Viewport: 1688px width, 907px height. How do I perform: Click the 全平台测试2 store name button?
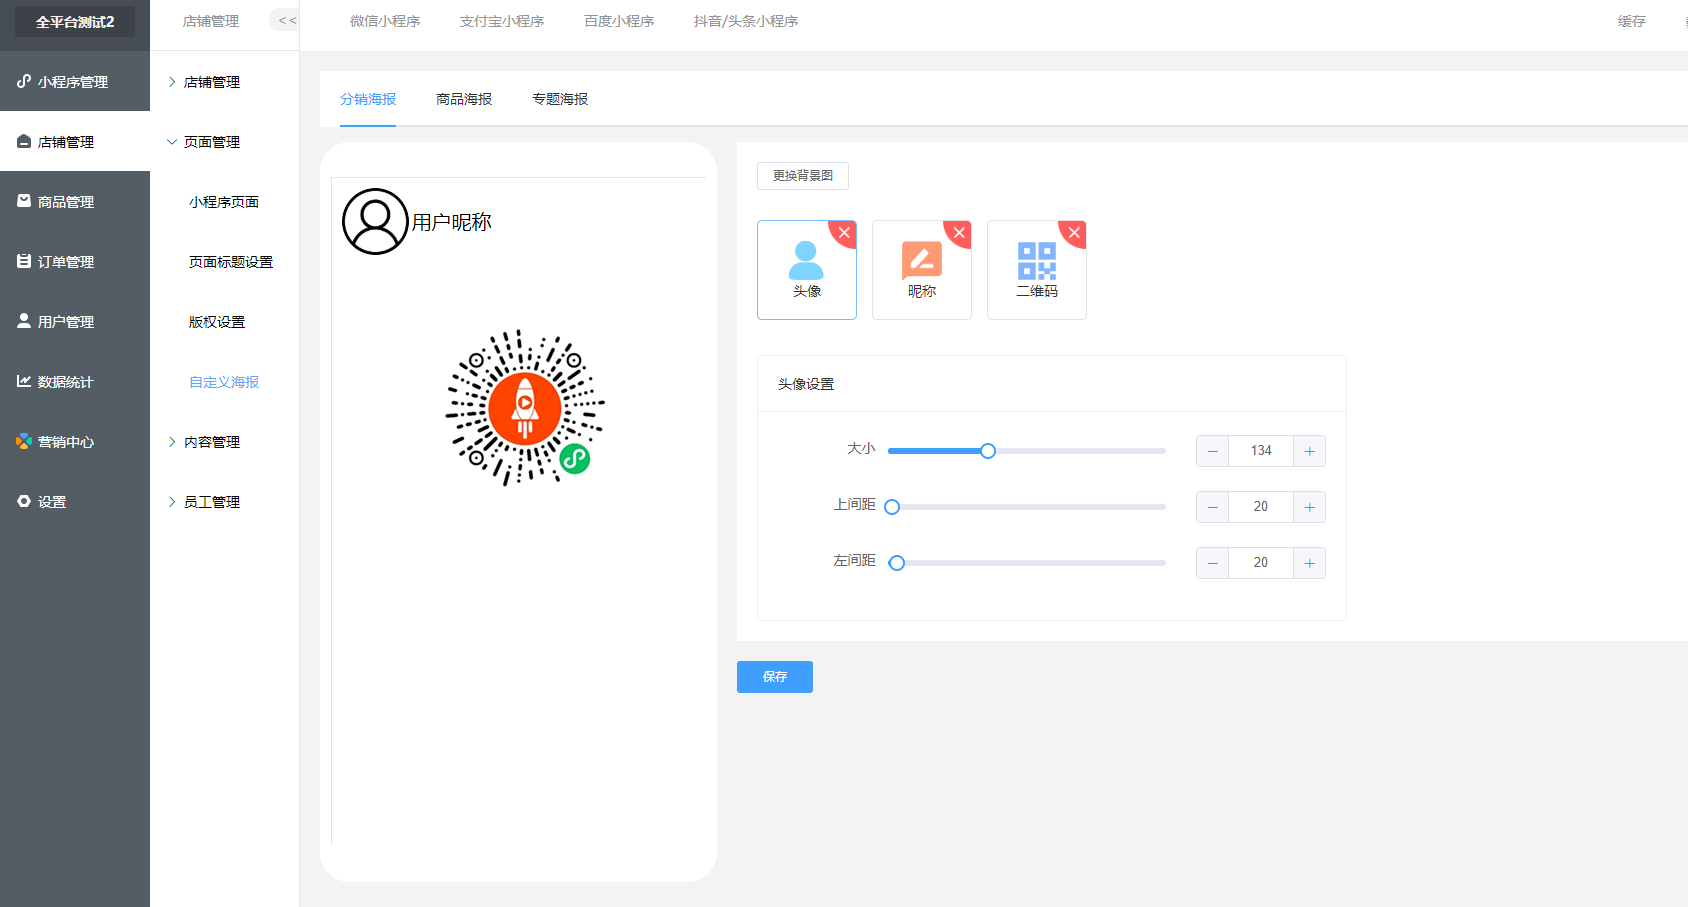point(75,22)
